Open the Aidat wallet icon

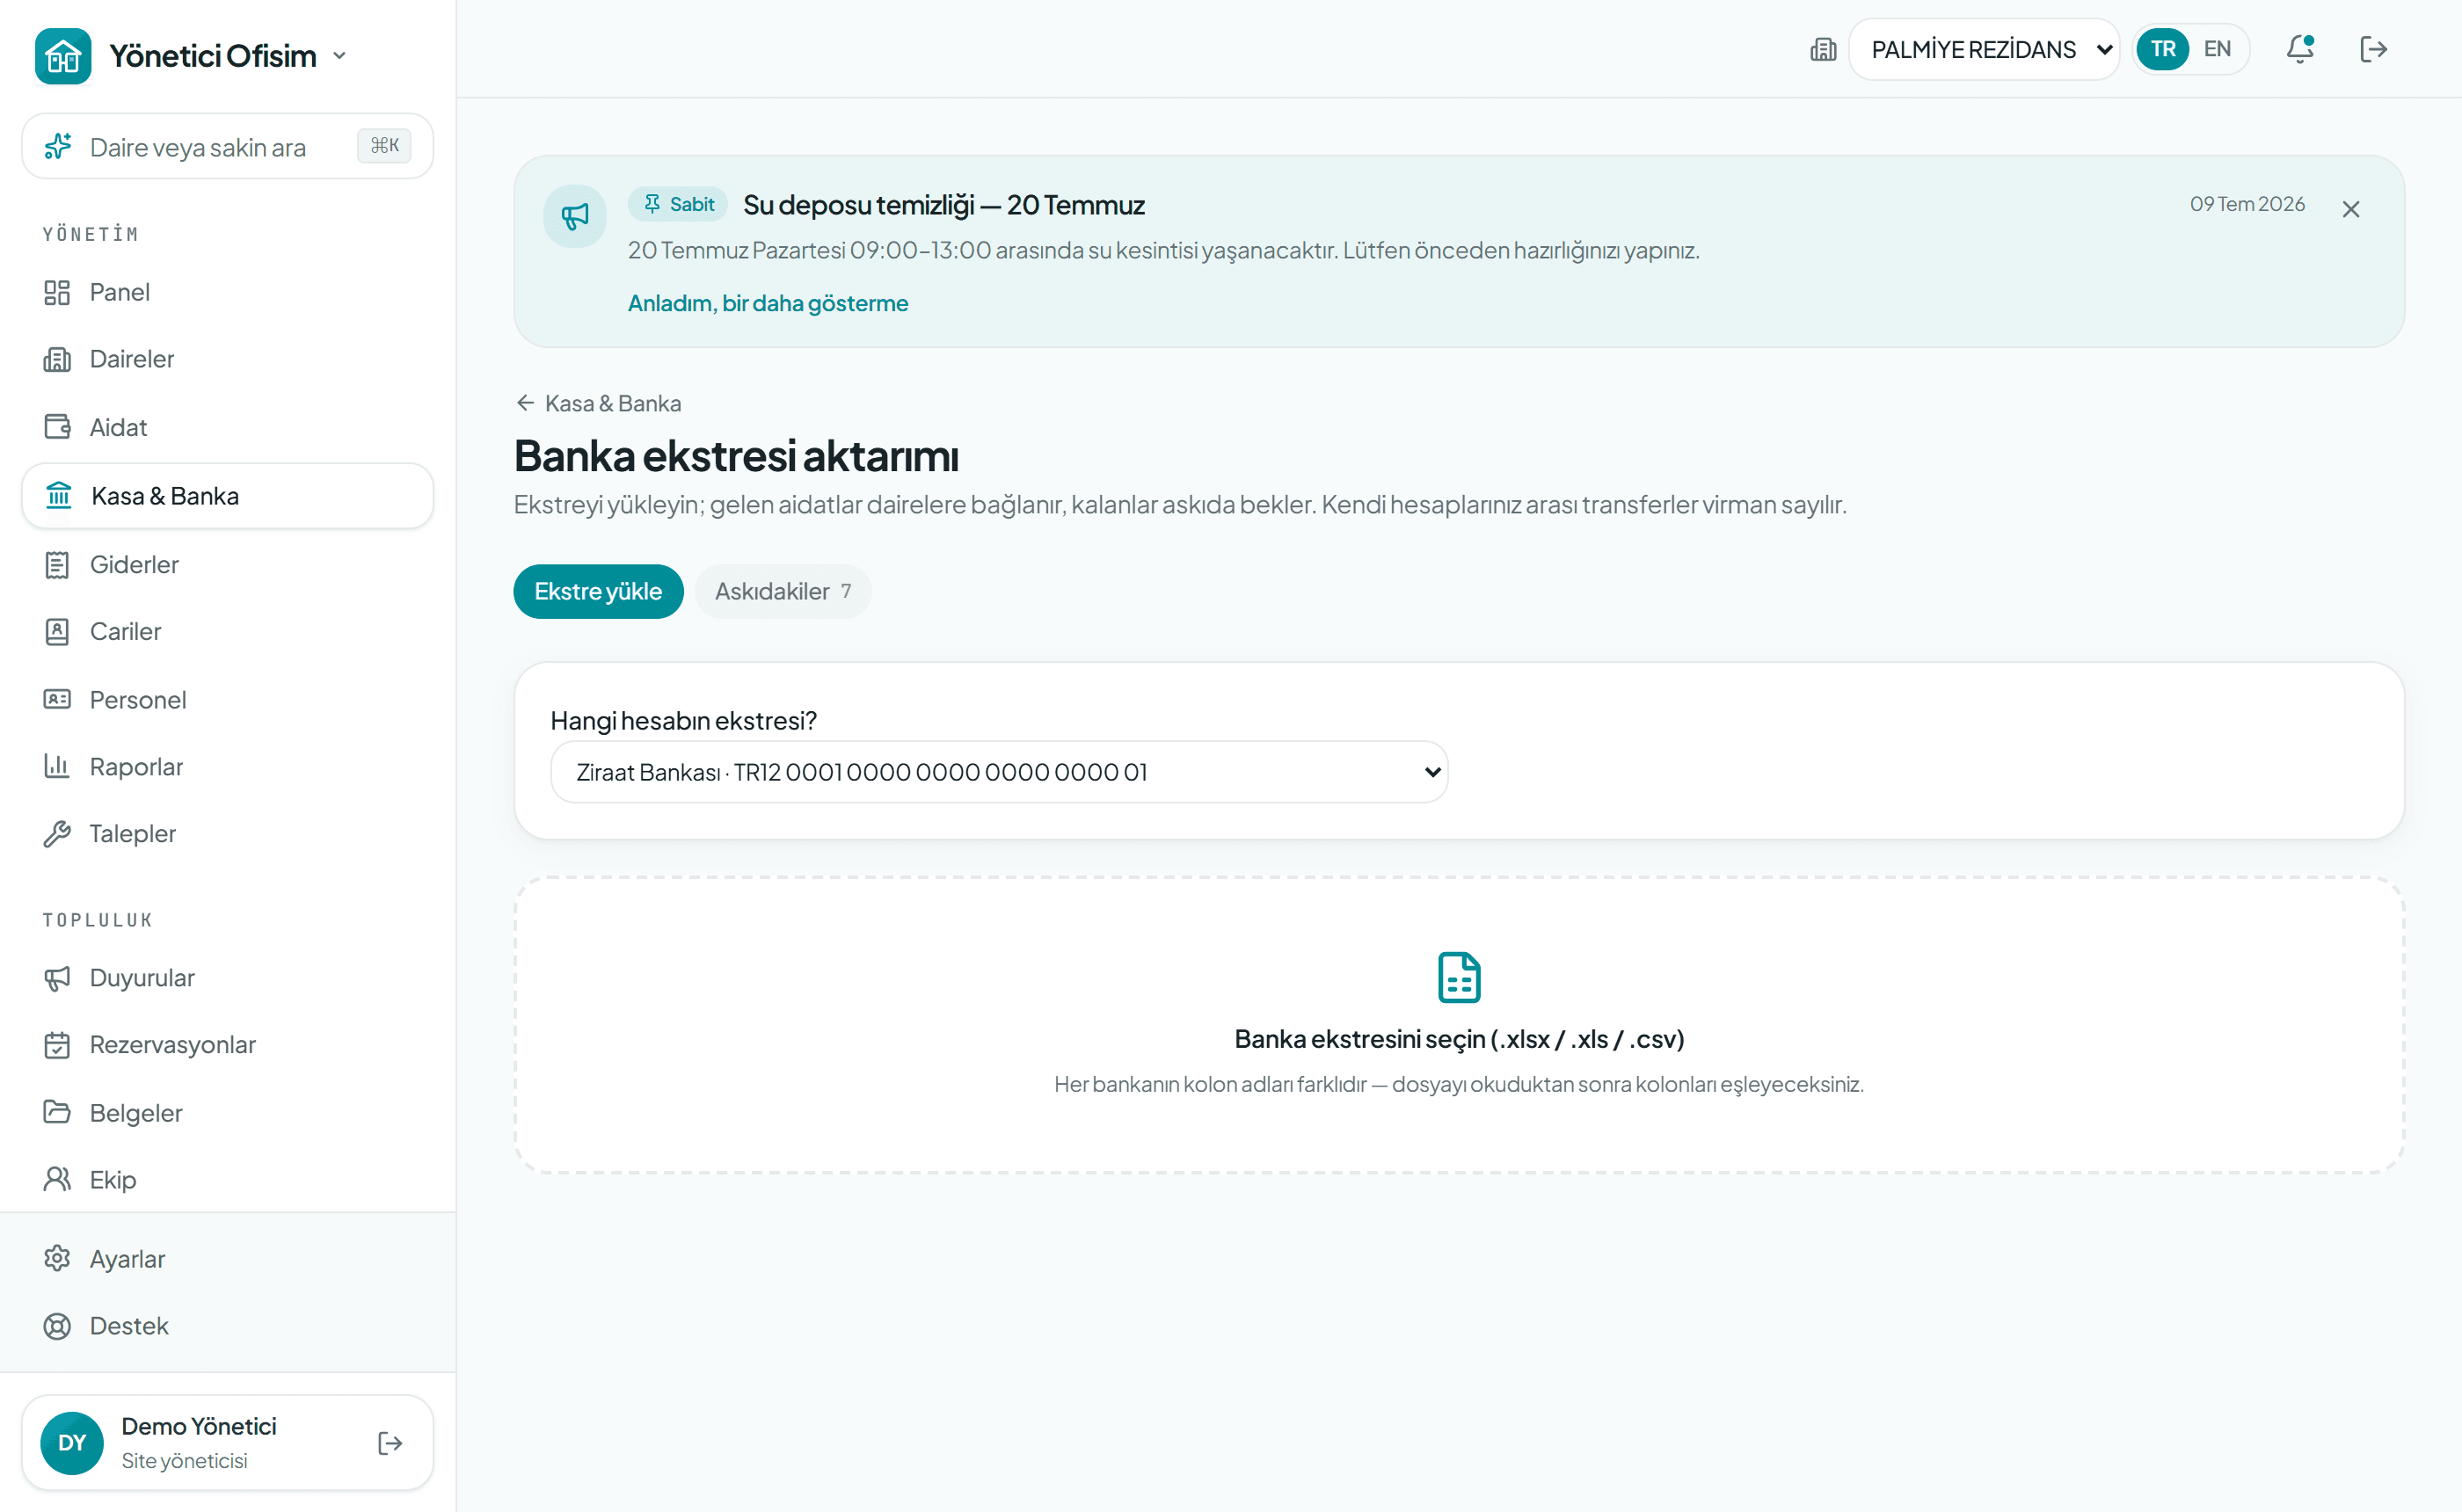pos(57,427)
